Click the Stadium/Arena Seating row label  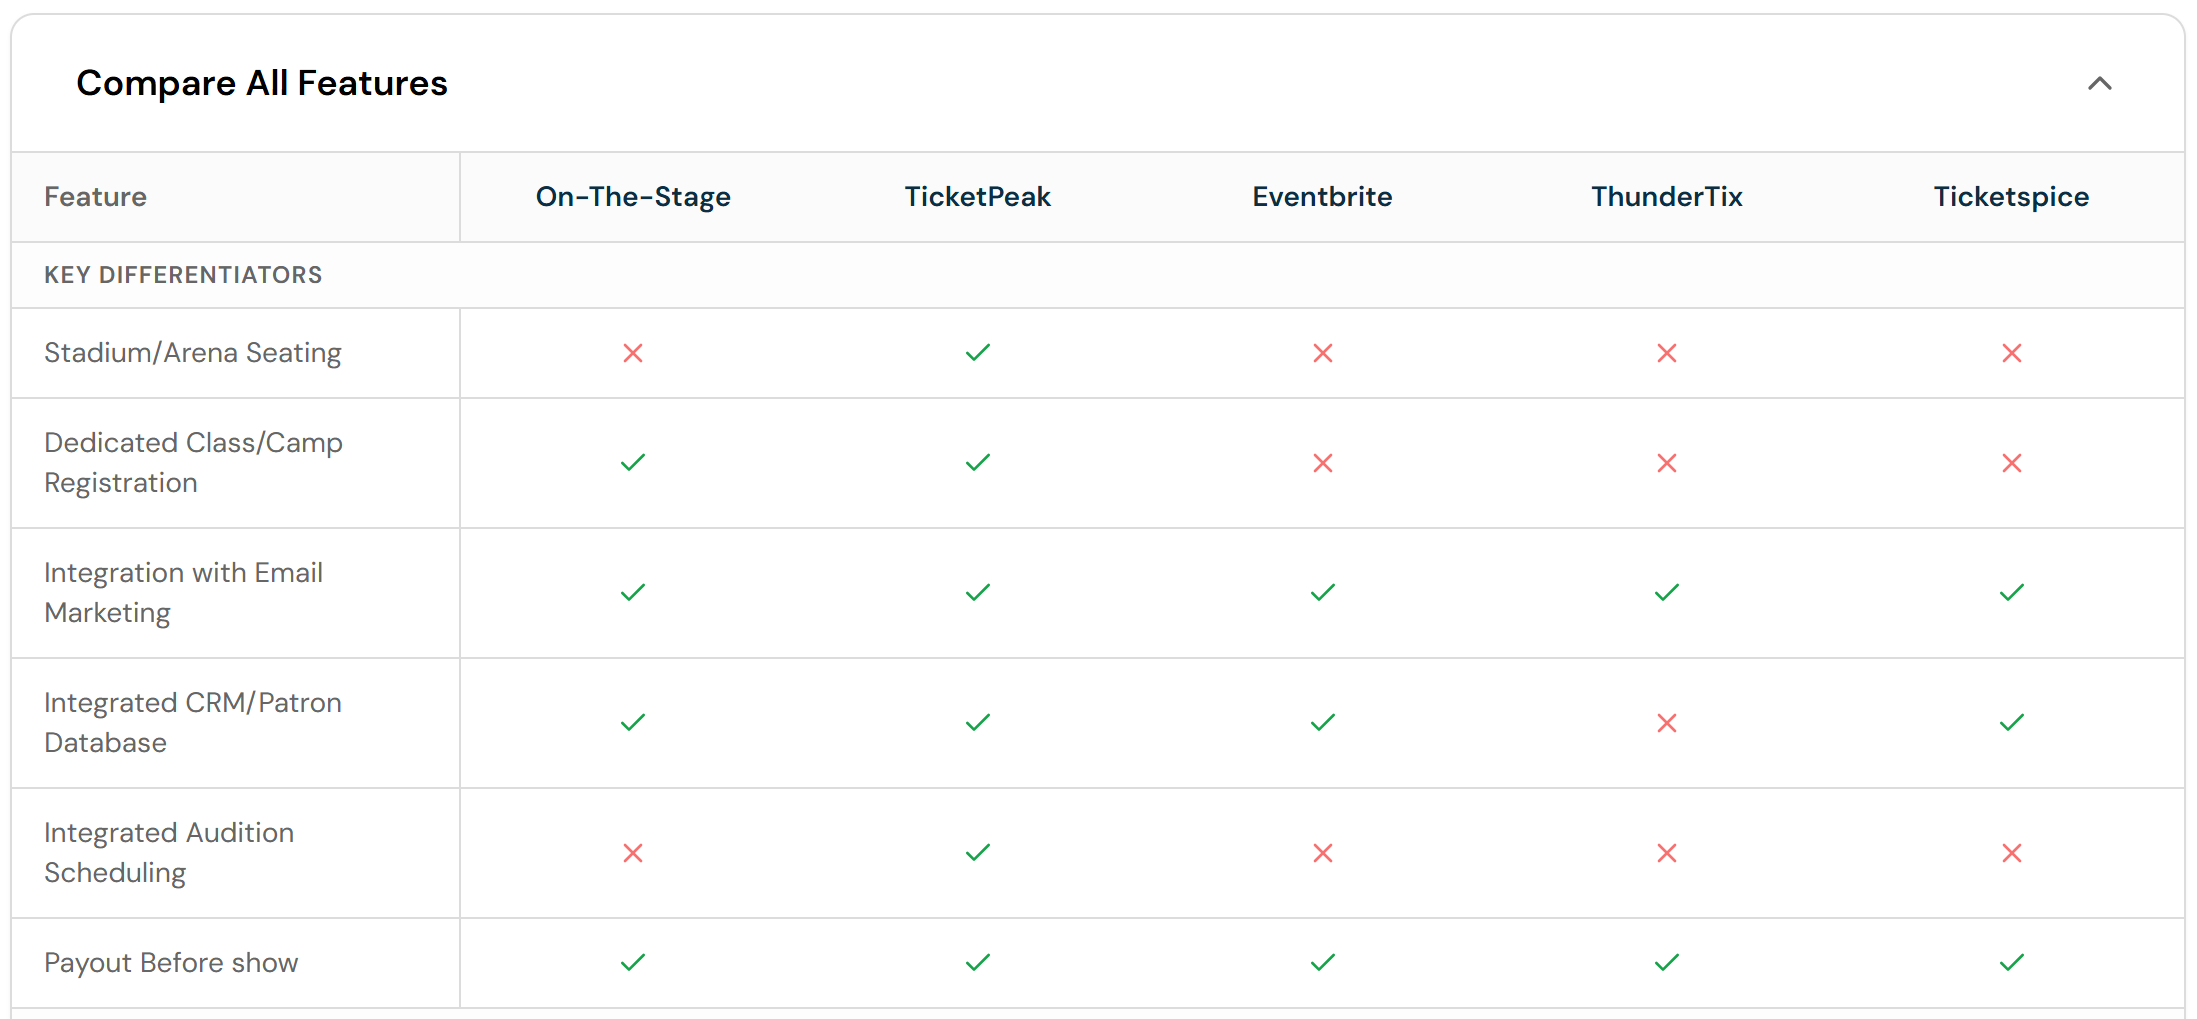(x=193, y=353)
